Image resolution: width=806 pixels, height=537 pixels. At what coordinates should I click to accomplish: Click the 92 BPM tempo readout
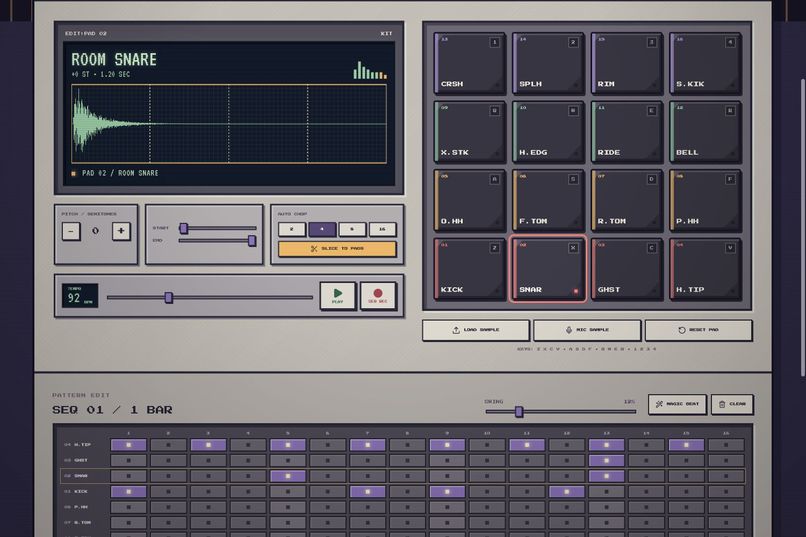80,296
